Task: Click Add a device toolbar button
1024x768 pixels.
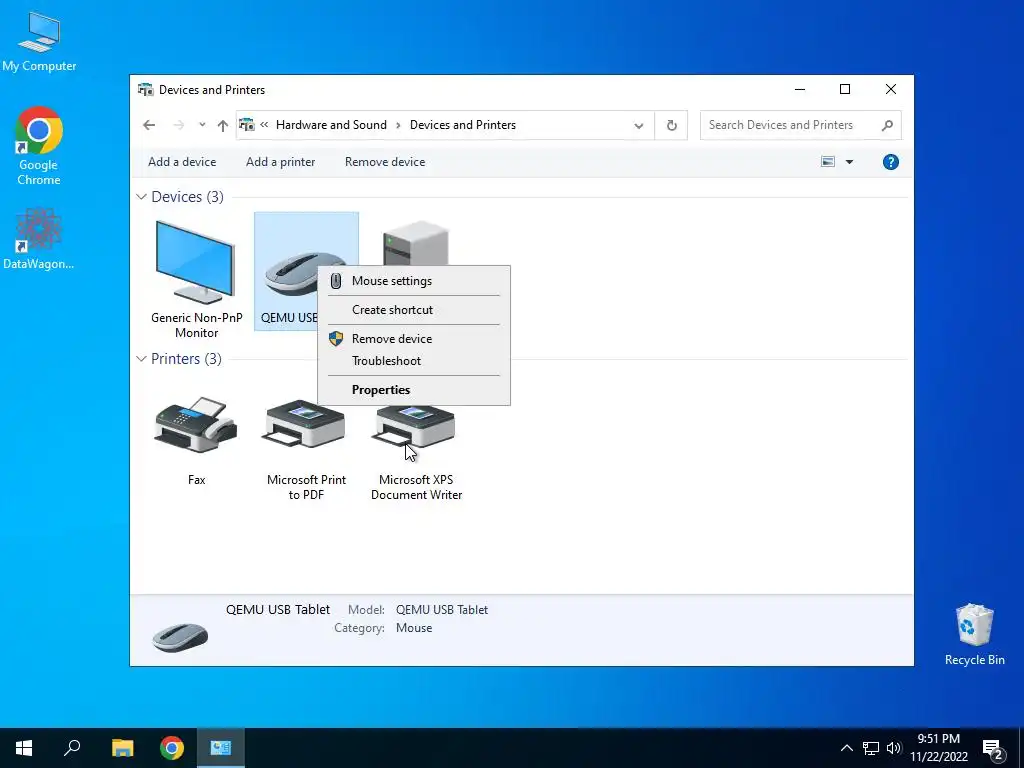Action: pyautogui.click(x=182, y=162)
